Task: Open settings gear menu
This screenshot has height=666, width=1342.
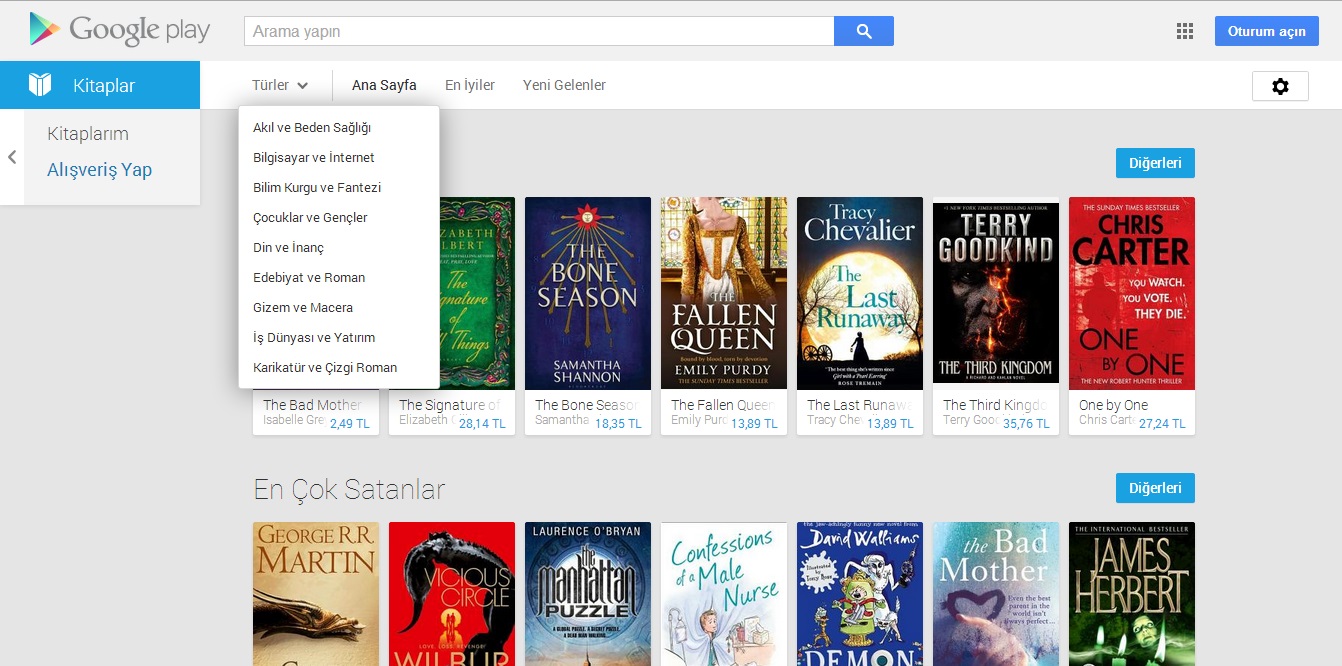Action: click(1280, 86)
